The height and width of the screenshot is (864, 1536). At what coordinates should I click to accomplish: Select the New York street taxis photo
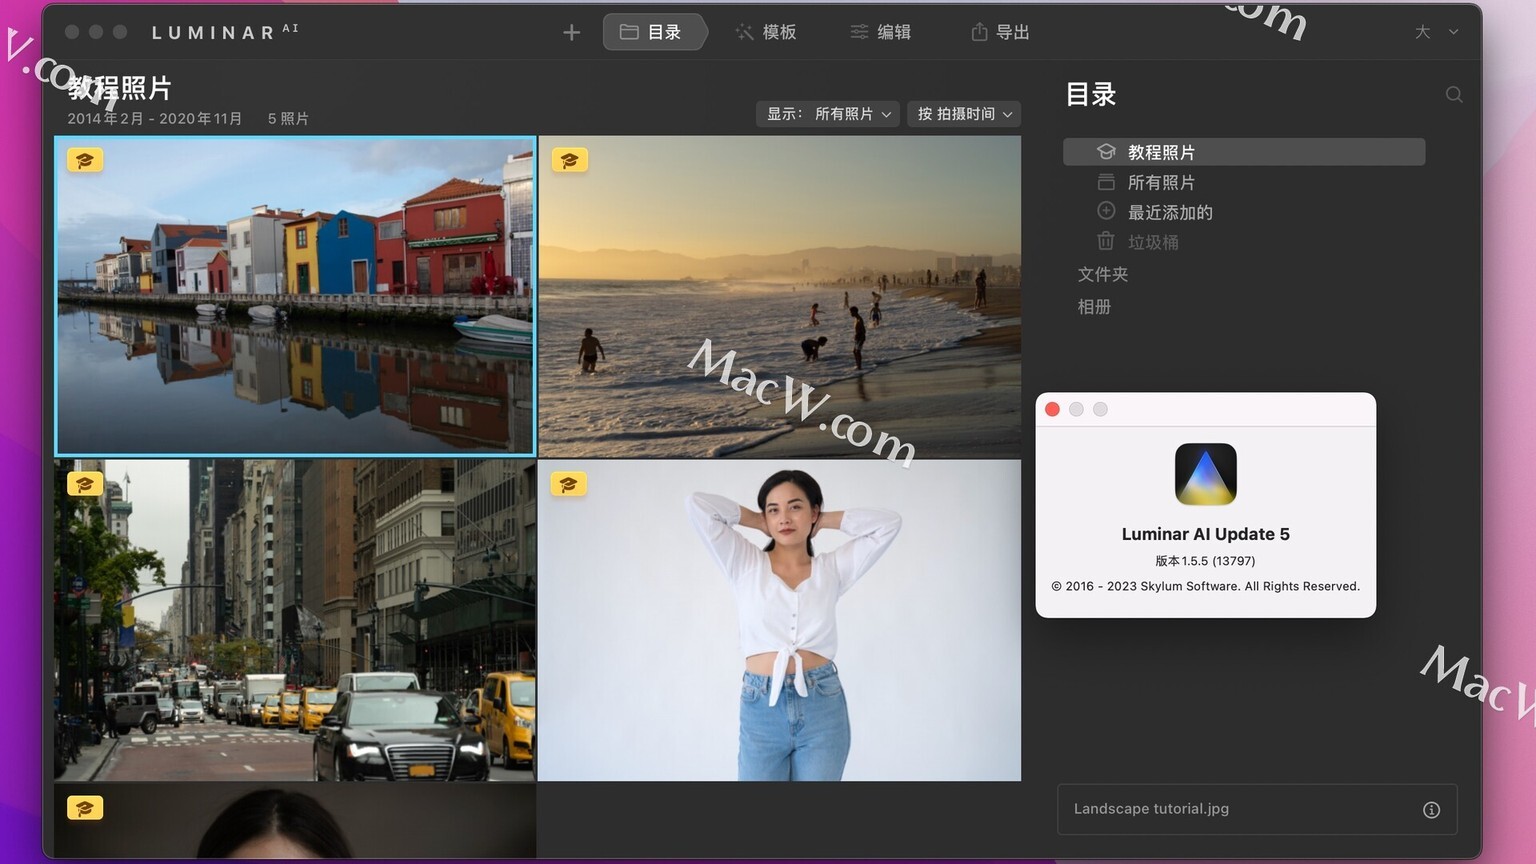click(295, 620)
